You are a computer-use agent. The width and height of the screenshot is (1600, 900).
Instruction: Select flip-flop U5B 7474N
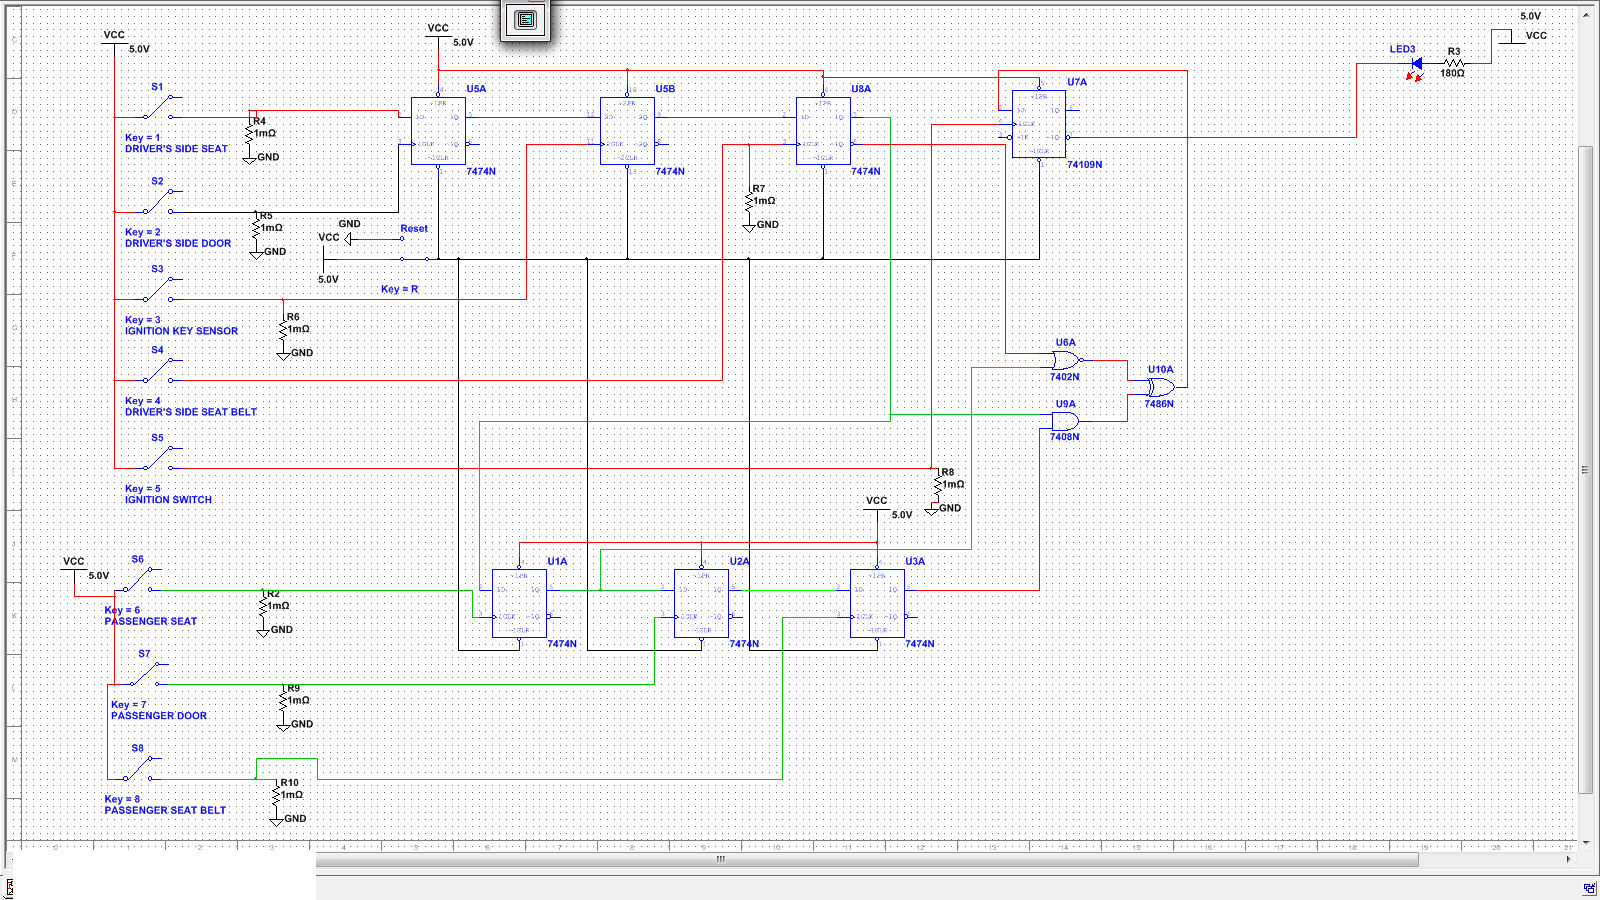click(x=627, y=131)
